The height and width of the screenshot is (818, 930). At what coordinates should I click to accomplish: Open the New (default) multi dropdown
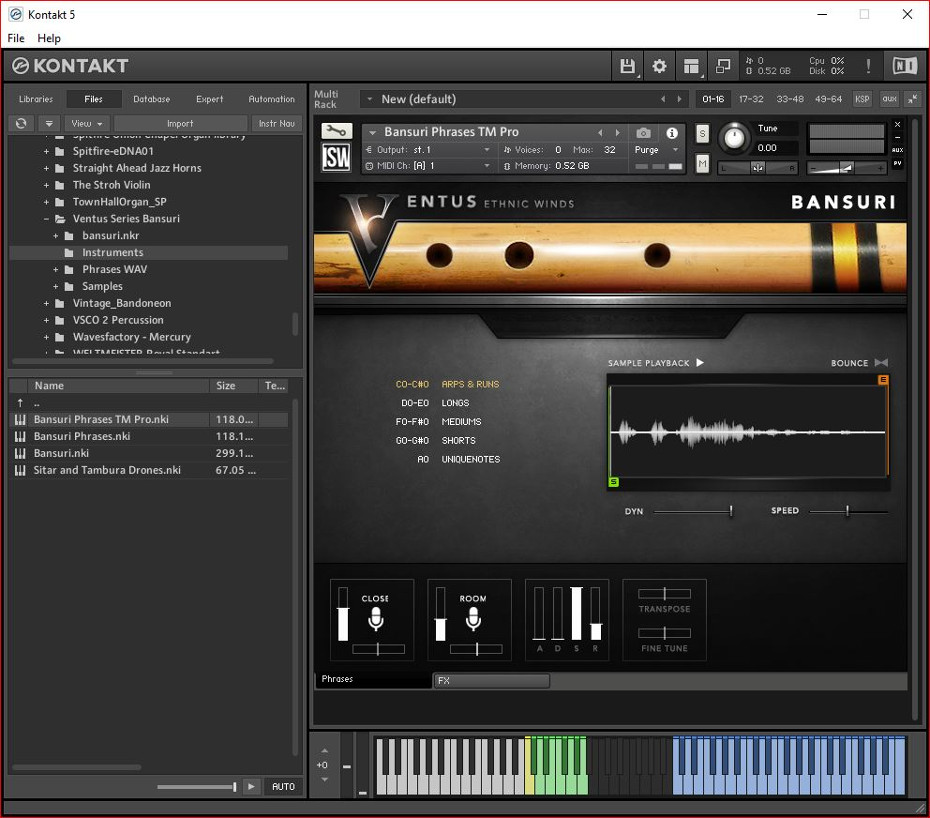(369, 99)
